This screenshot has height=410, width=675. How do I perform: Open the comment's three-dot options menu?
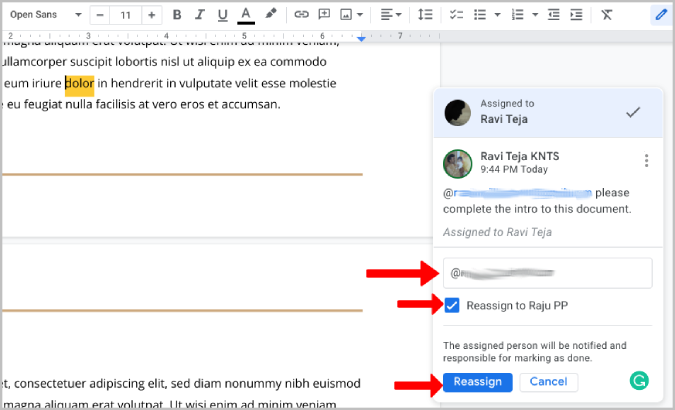point(647,161)
